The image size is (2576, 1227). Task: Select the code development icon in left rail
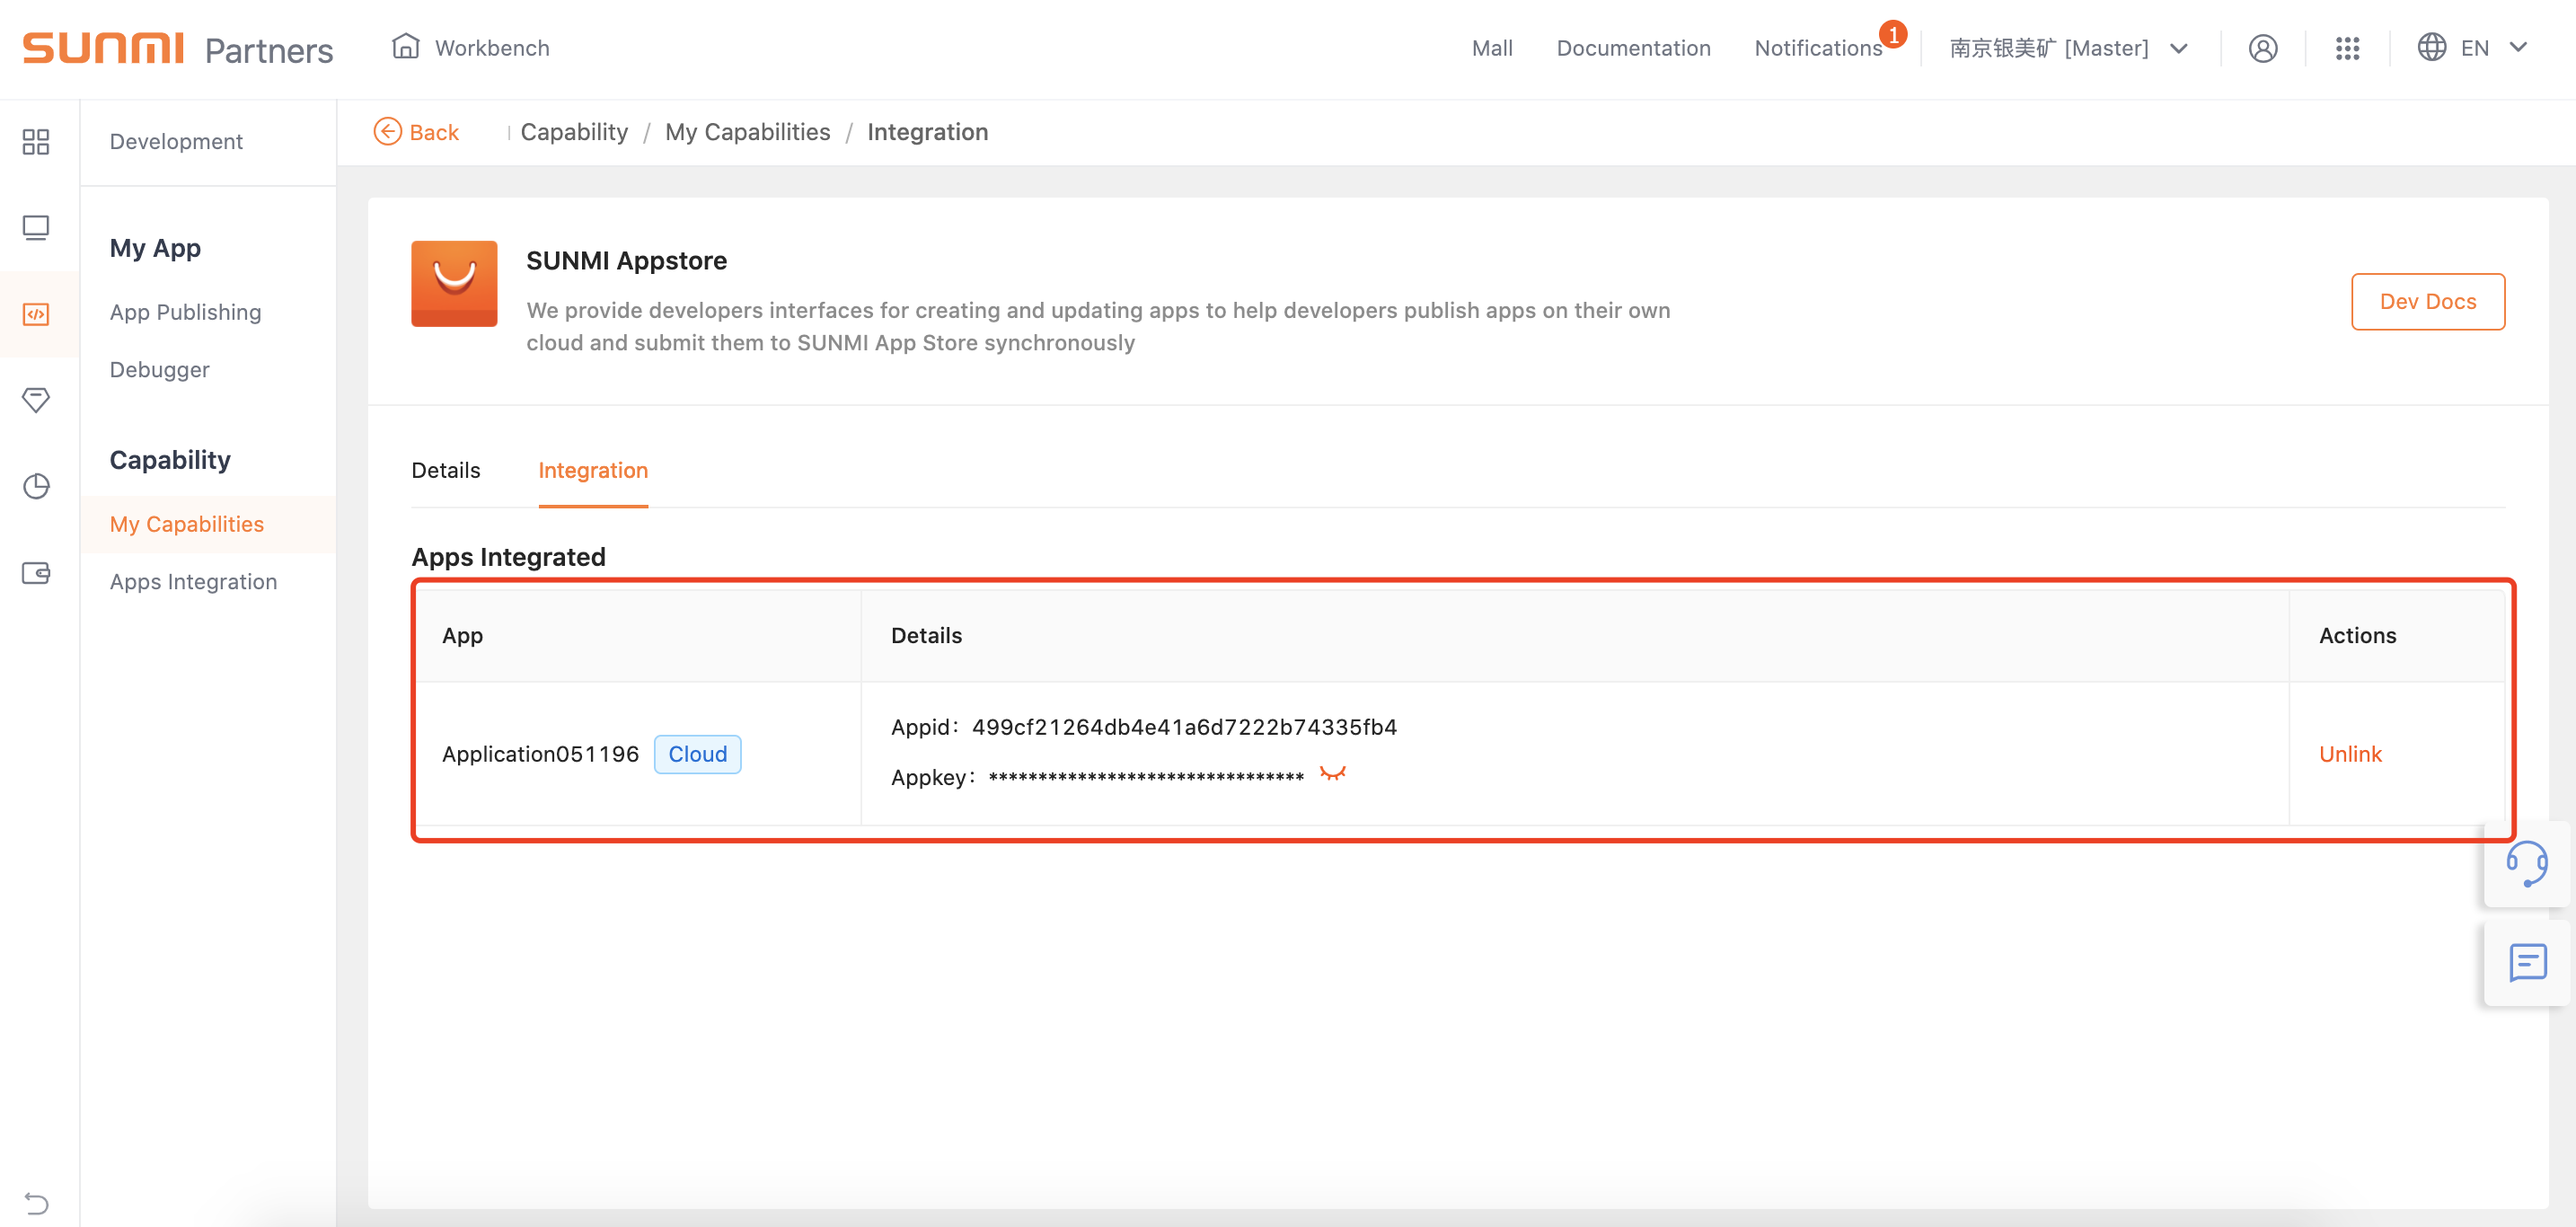click(36, 314)
